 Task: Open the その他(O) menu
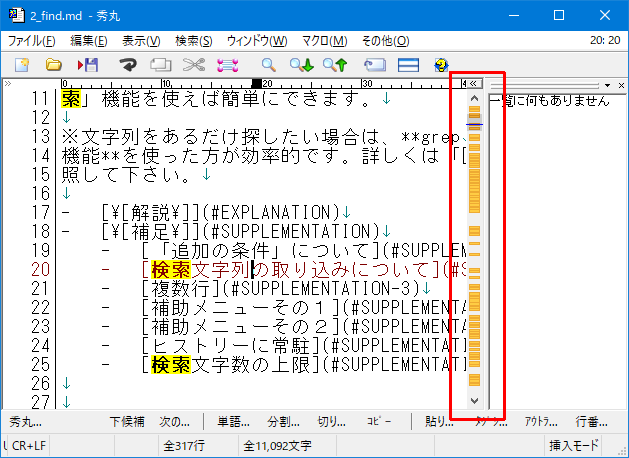tap(386, 41)
